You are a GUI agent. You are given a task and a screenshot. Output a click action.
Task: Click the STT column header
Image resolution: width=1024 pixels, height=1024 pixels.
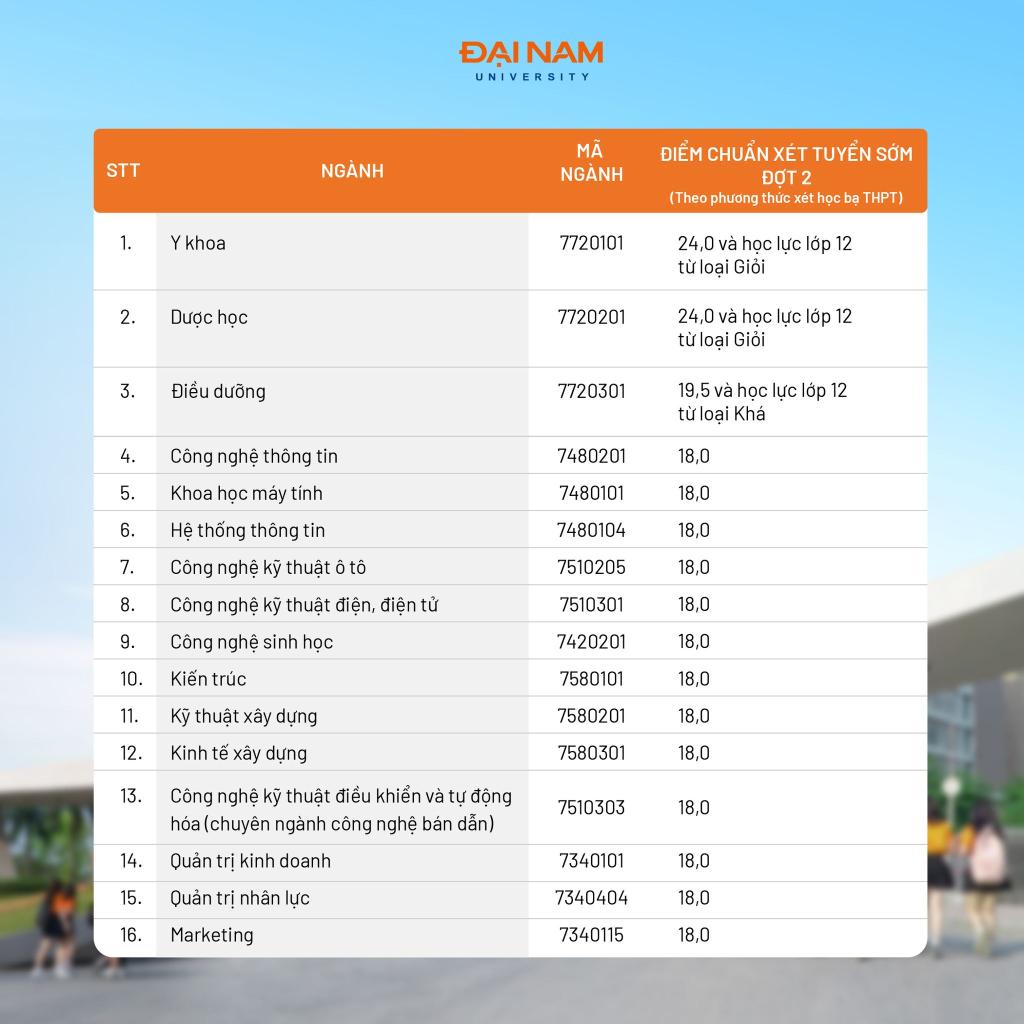[x=123, y=171]
